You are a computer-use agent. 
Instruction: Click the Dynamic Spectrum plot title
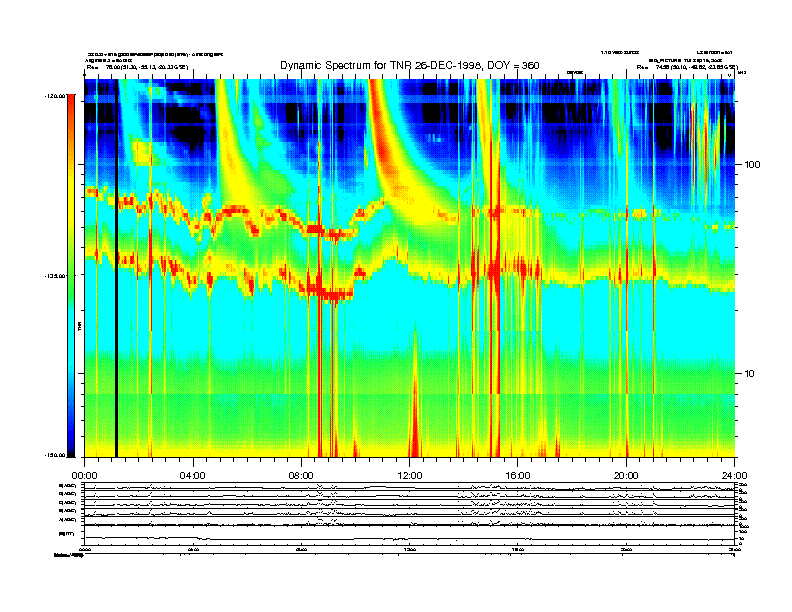pos(408,65)
